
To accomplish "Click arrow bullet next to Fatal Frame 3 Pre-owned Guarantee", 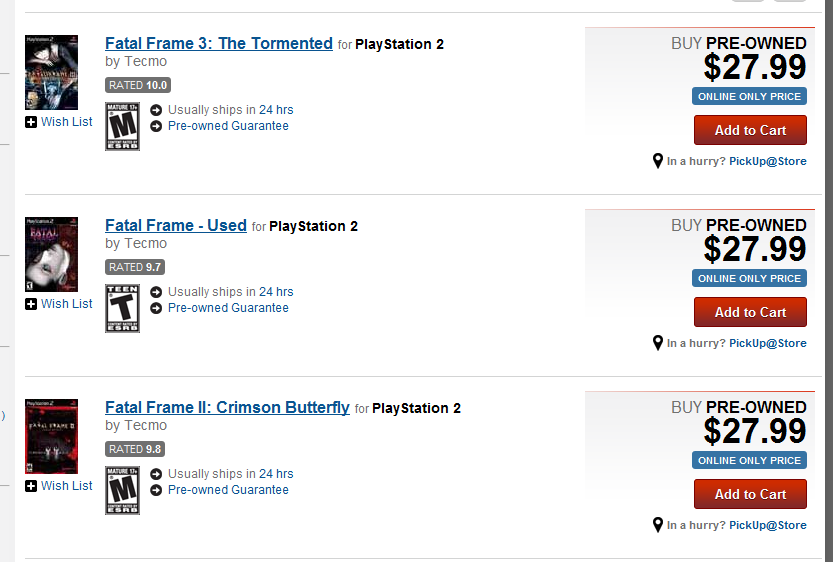I will pos(156,126).
